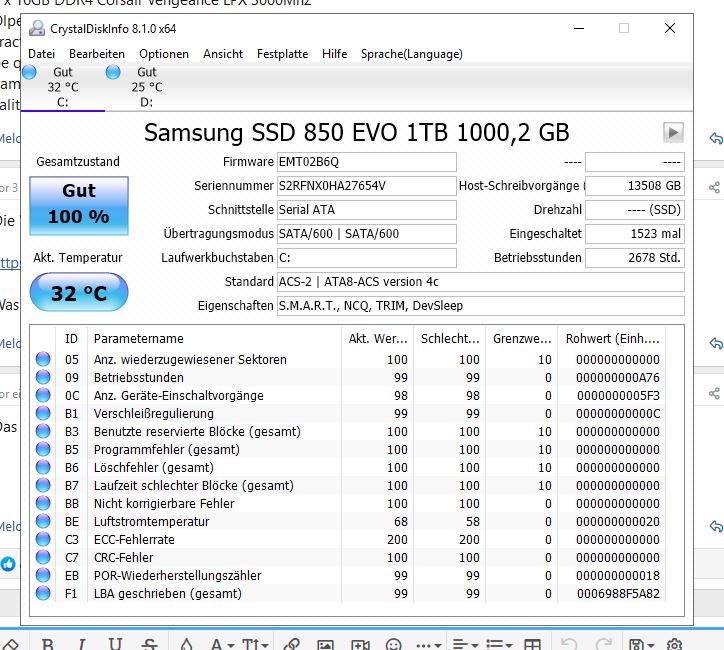Click the redo arrow in editor toolbar
This screenshot has width=724, height=650.
pos(604,644)
